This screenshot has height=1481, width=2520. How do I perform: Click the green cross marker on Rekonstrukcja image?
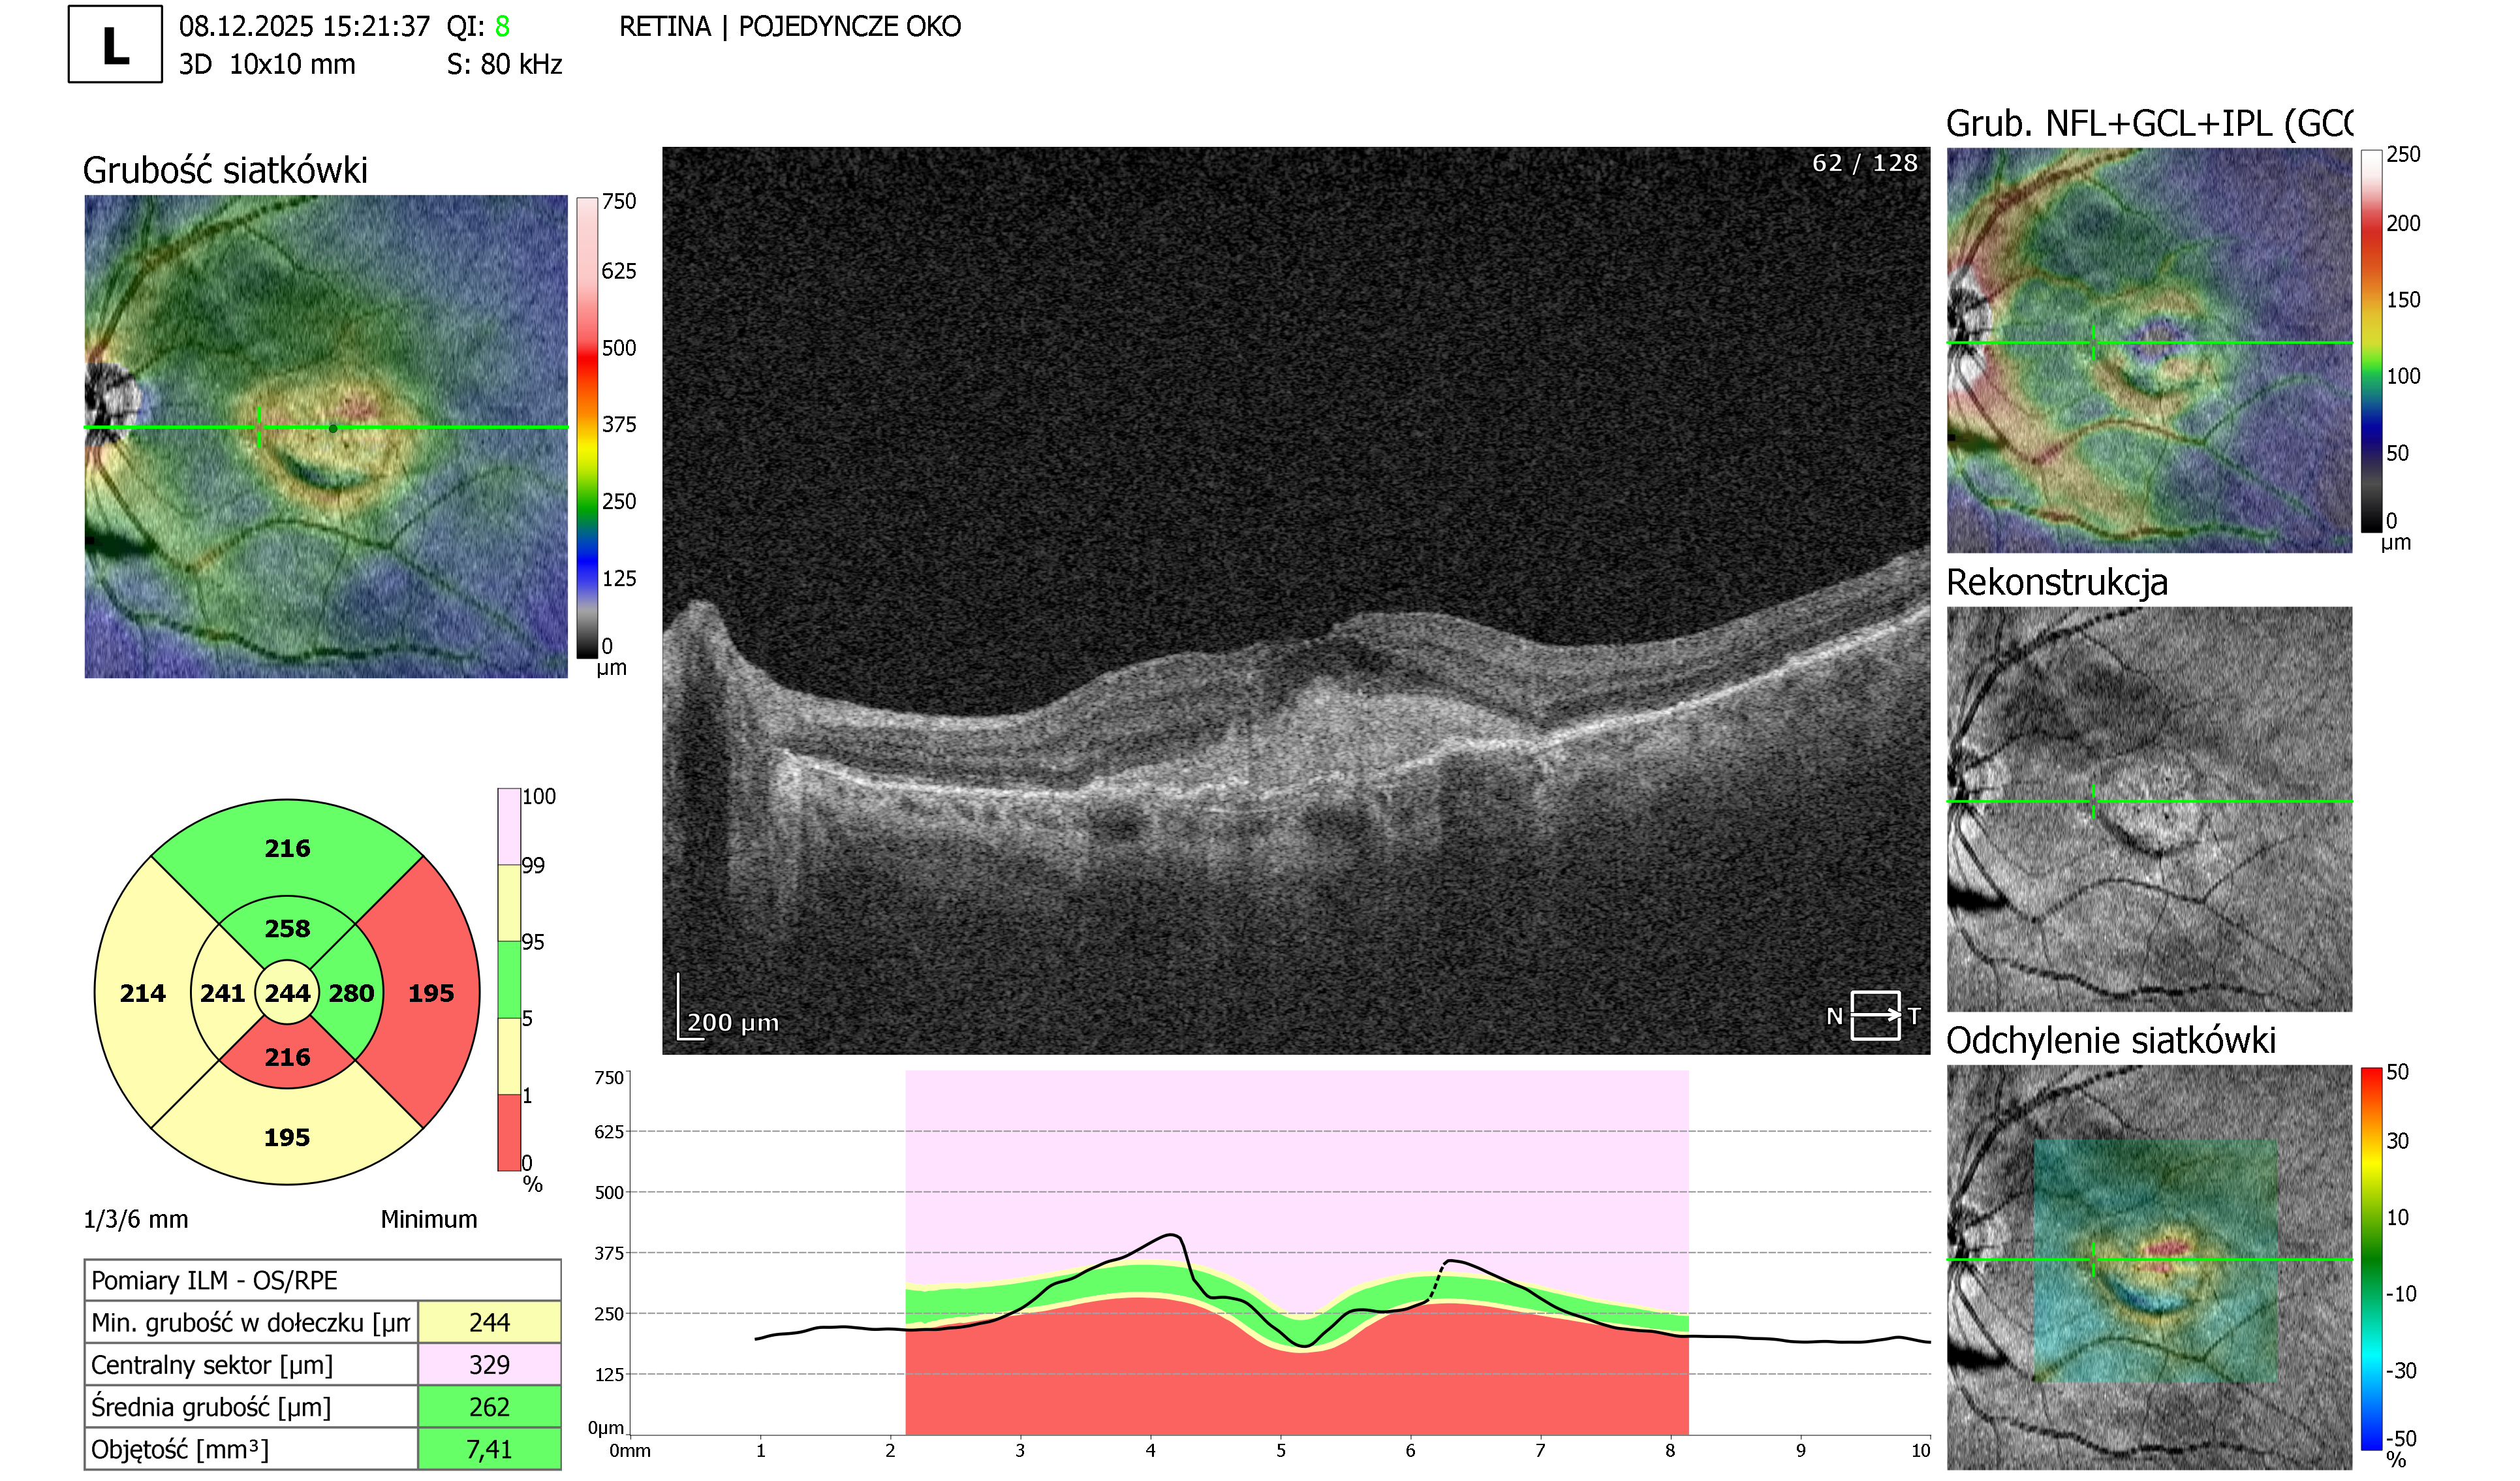click(2093, 801)
